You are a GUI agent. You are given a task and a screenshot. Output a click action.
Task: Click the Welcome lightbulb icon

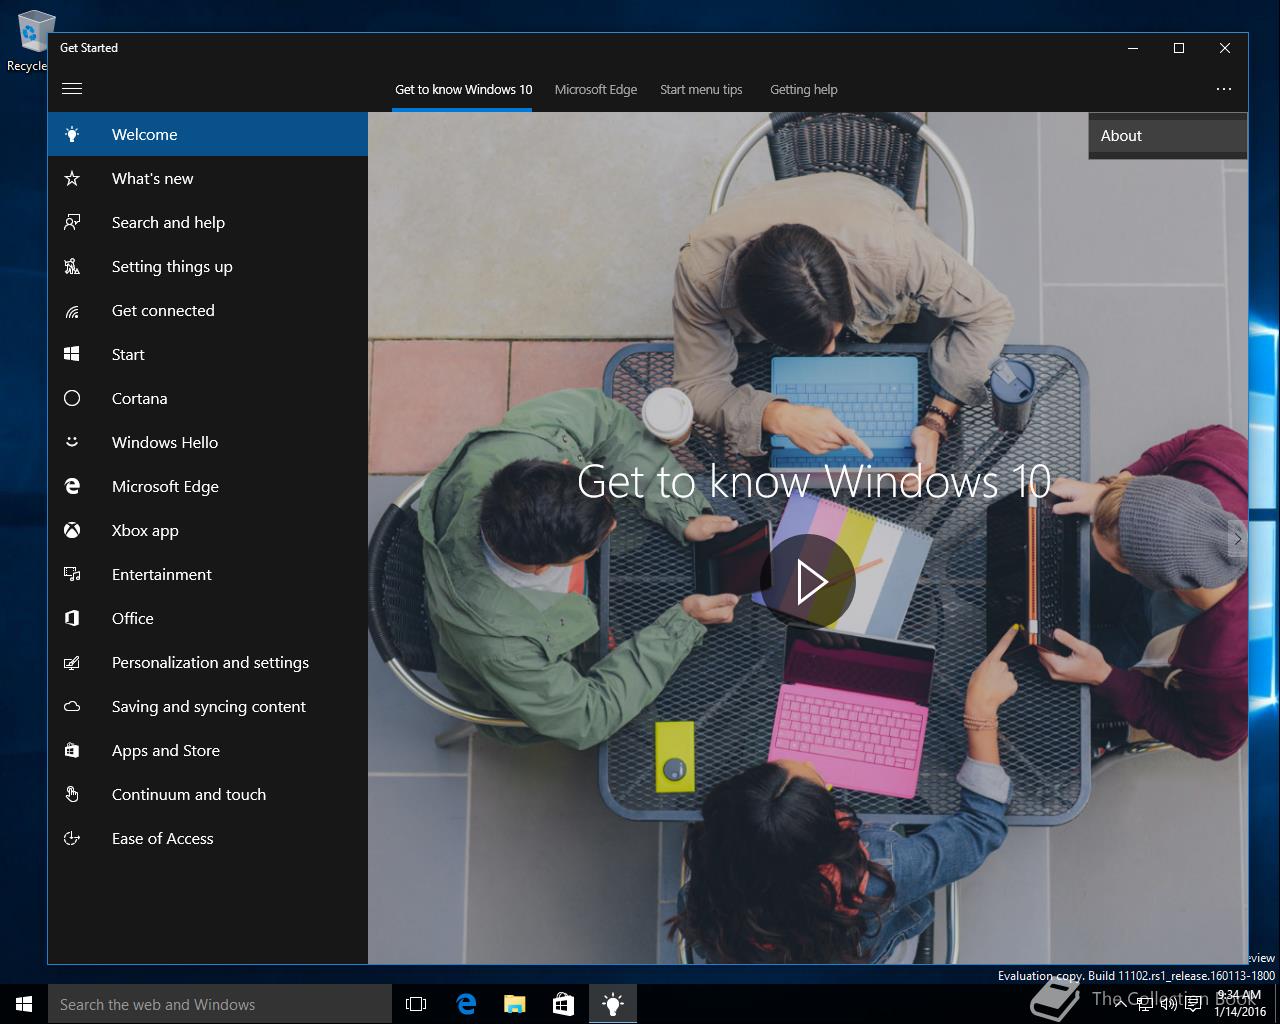point(72,134)
